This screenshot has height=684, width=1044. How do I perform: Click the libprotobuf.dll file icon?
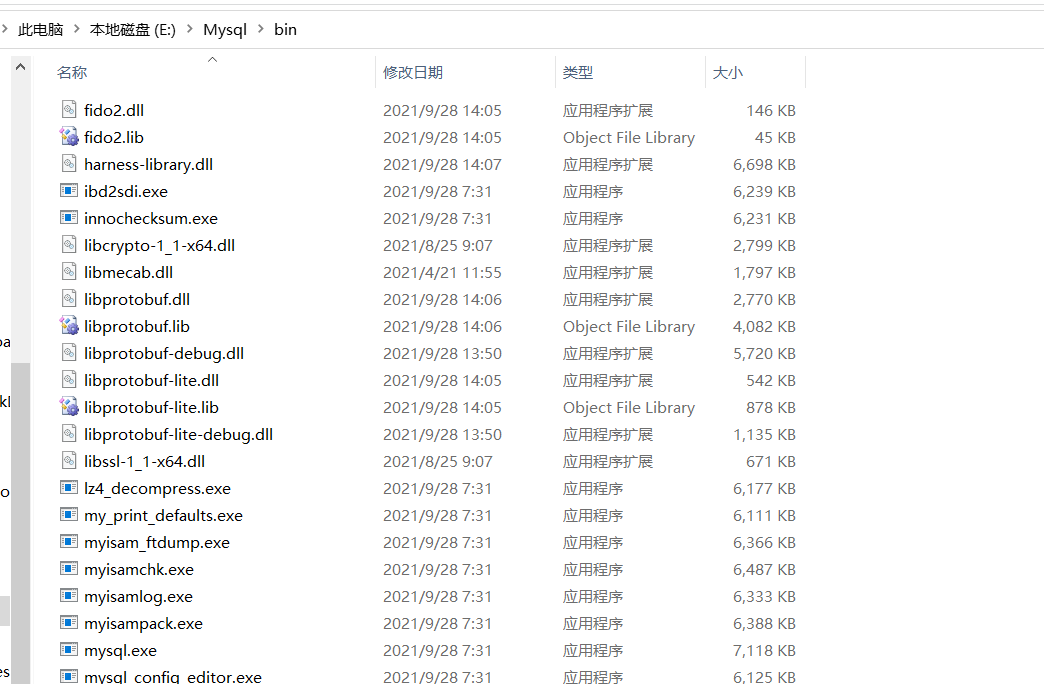69,298
